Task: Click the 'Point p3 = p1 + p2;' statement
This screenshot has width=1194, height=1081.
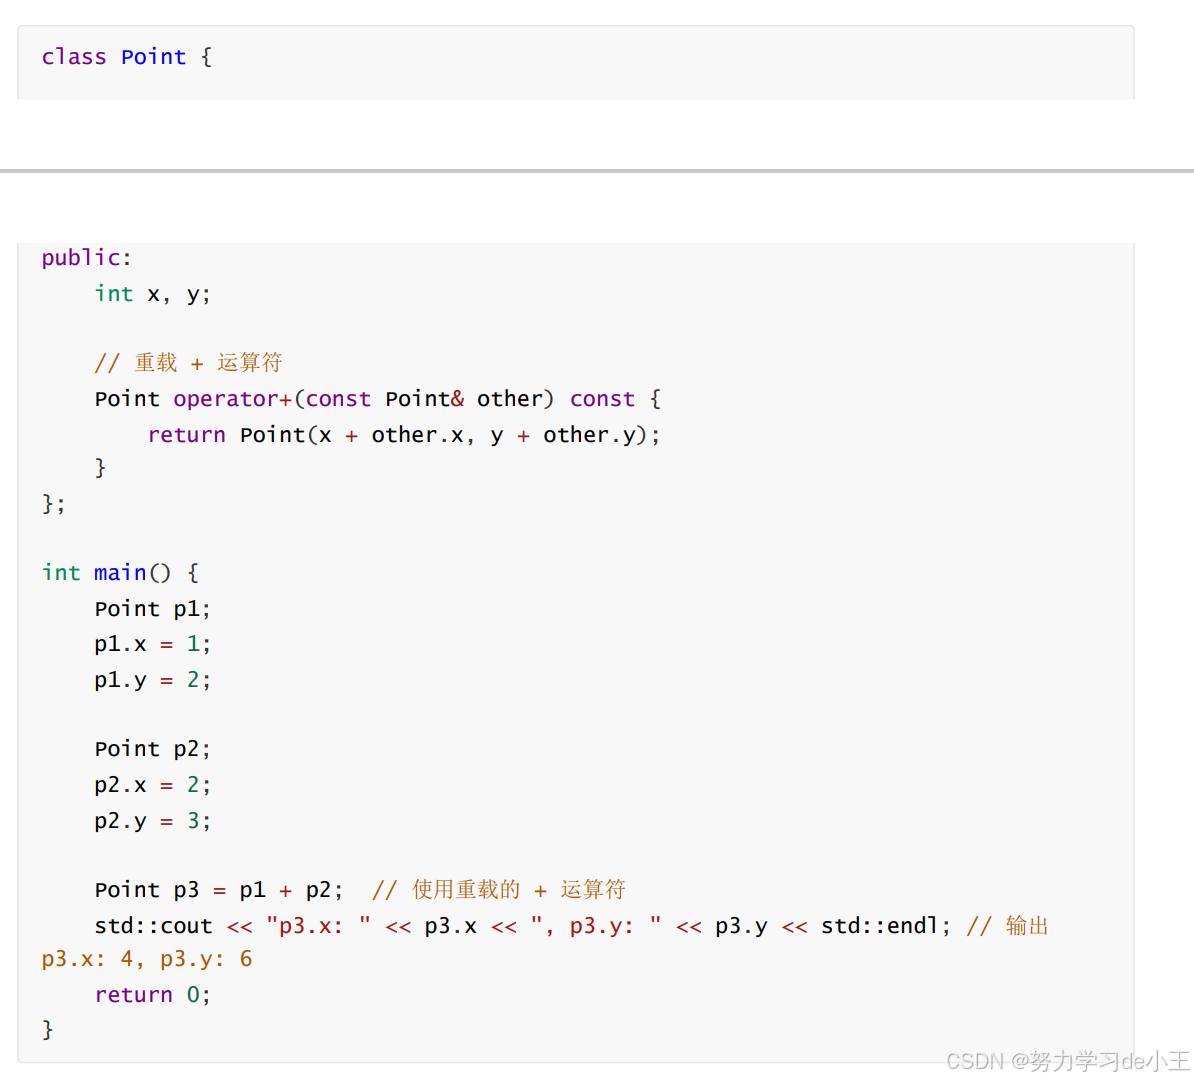Action: click(x=219, y=890)
